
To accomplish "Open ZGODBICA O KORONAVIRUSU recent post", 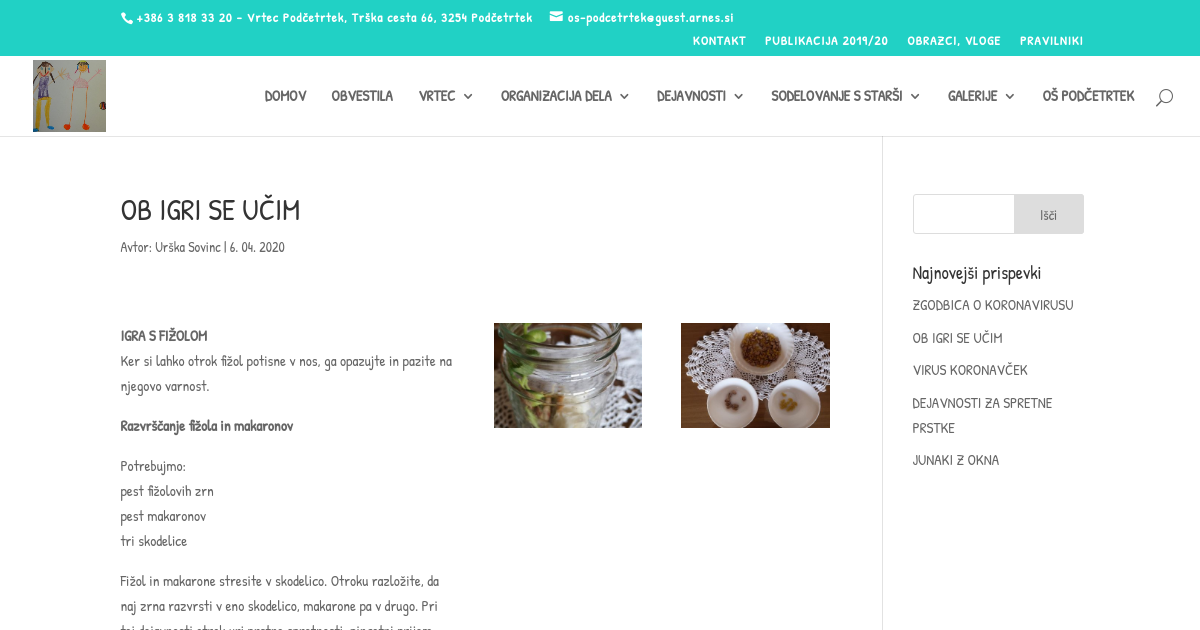I will click(x=993, y=305).
